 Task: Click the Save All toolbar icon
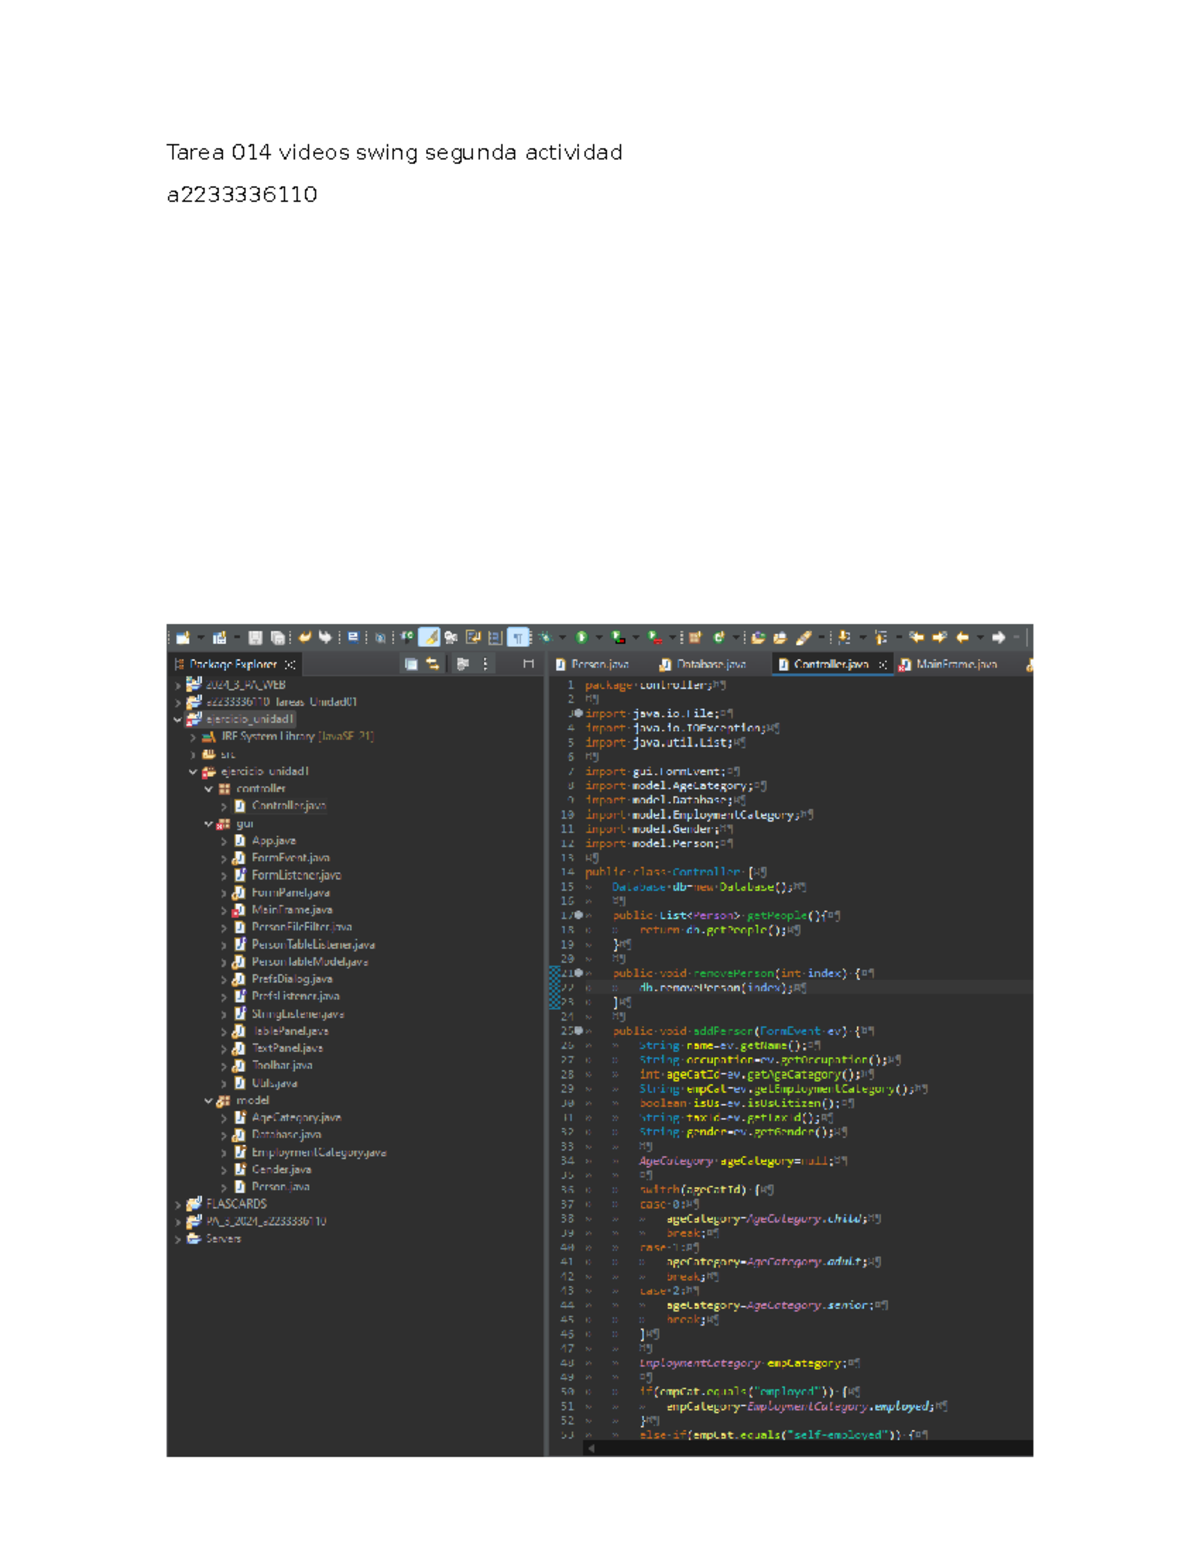pos(276,636)
